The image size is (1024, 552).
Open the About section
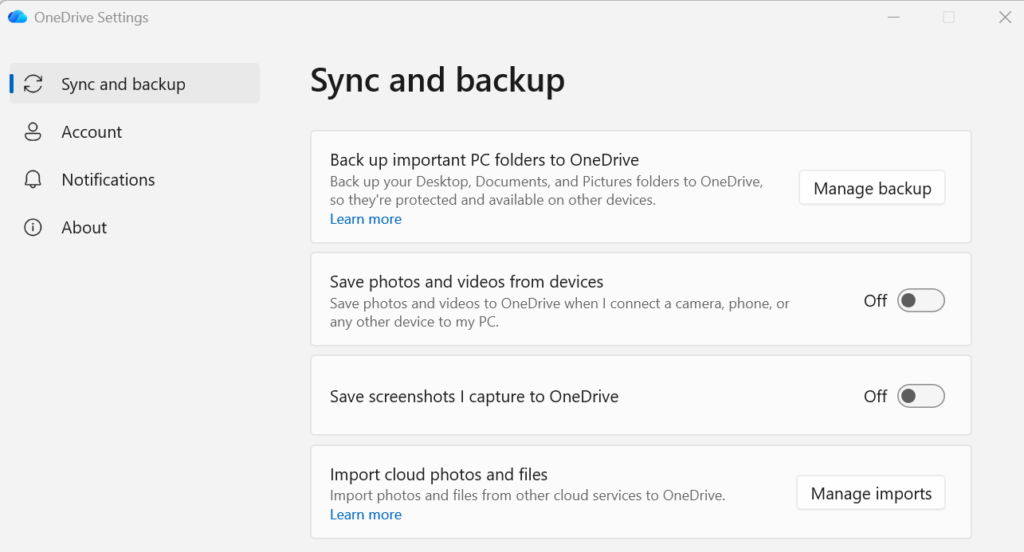135,227
